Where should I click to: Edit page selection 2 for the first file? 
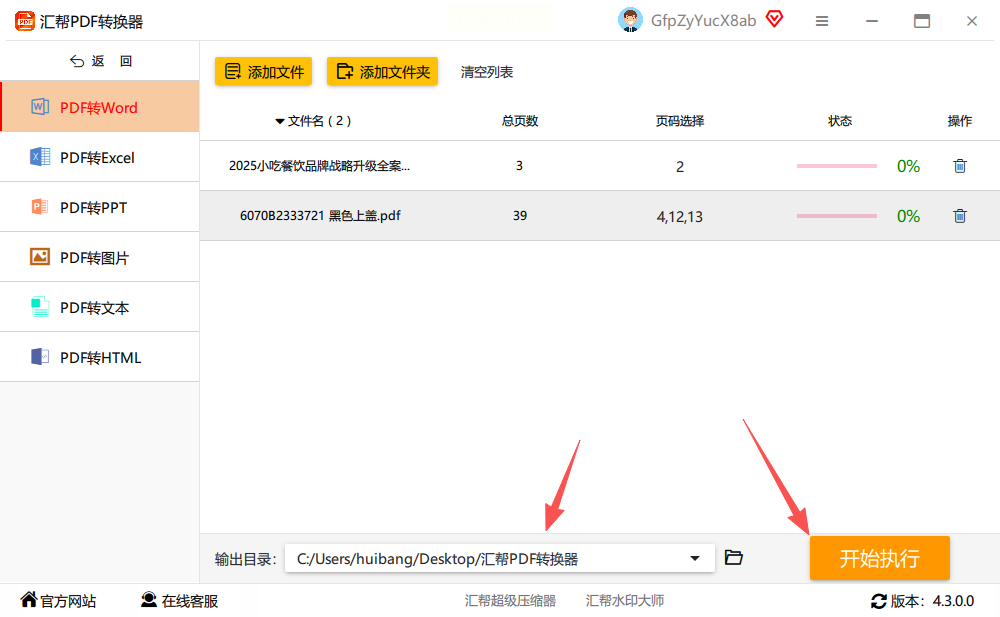(x=680, y=167)
